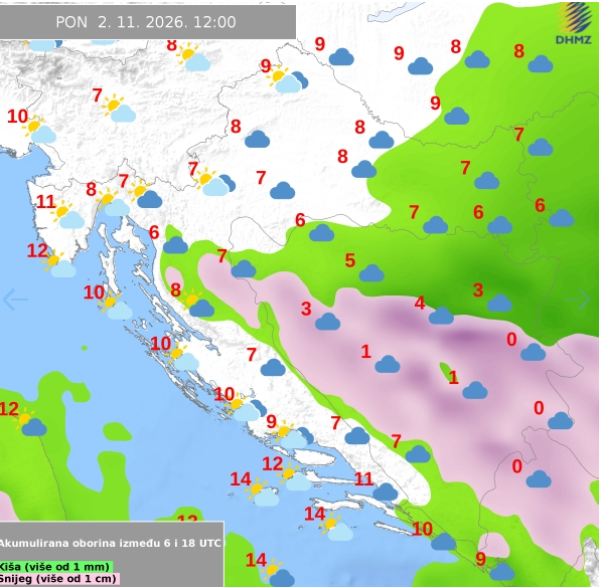Select sun with dark cloud beside bottom 14
Screen dimensions: 600x587
click(x=278, y=573)
